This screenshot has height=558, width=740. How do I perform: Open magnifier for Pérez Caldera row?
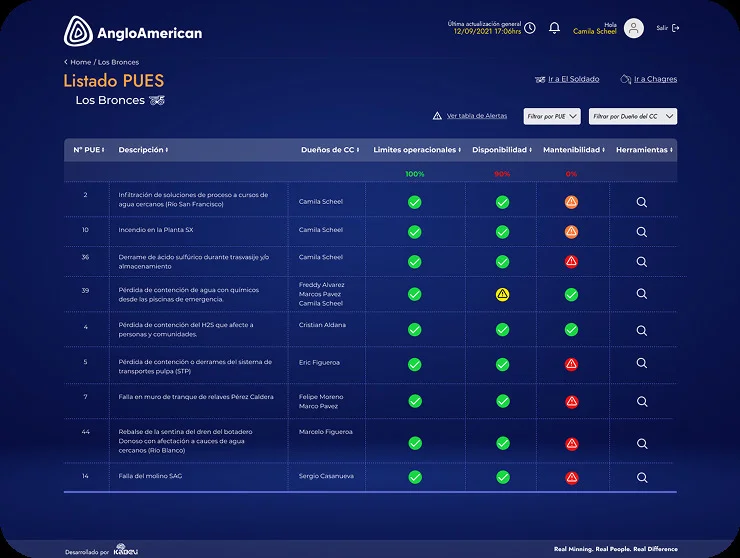(x=642, y=401)
